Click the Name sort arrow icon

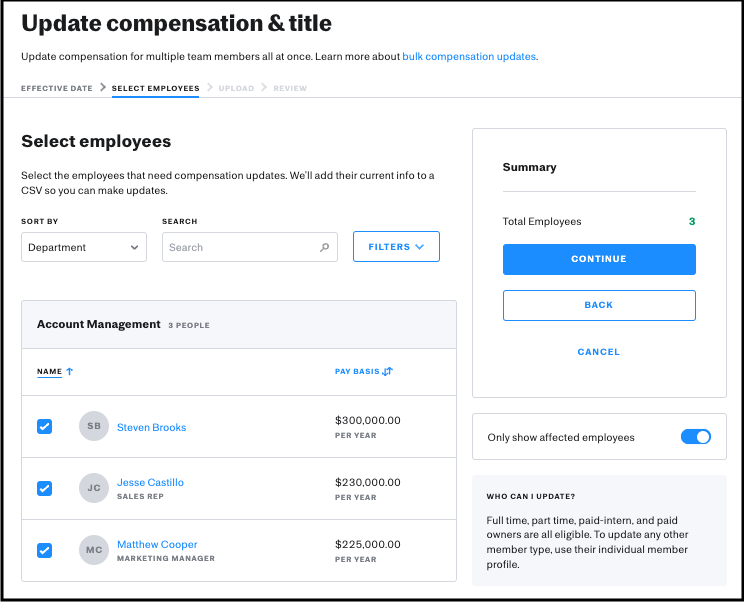[x=69, y=372]
